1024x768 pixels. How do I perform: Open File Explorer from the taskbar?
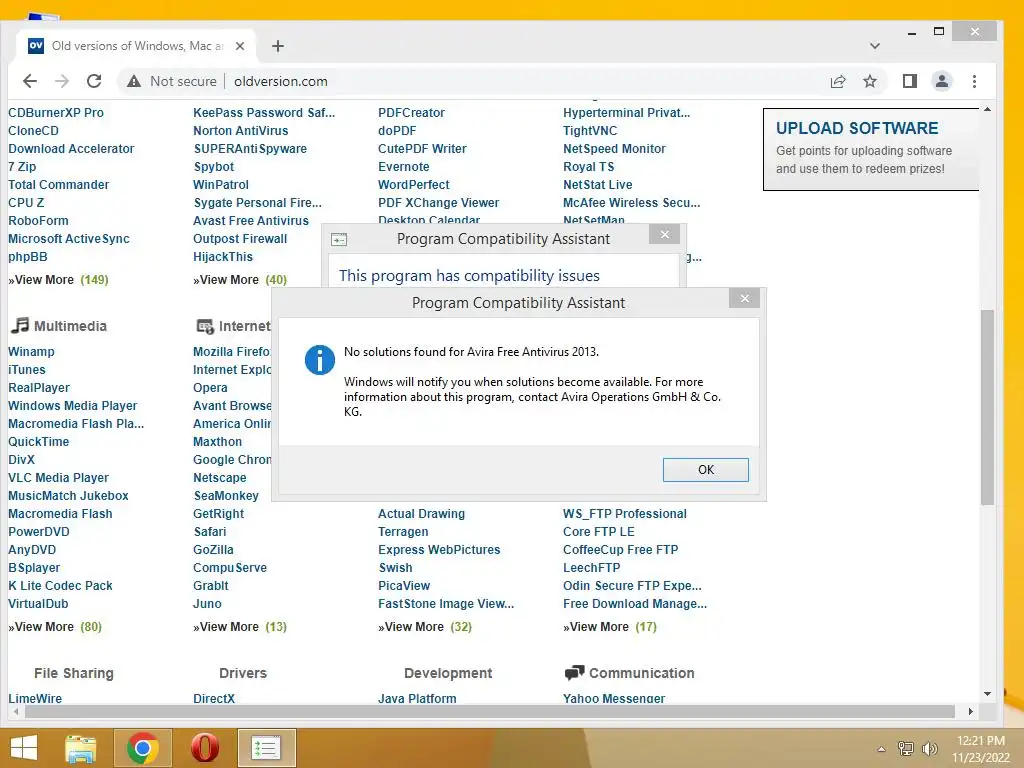click(81, 748)
